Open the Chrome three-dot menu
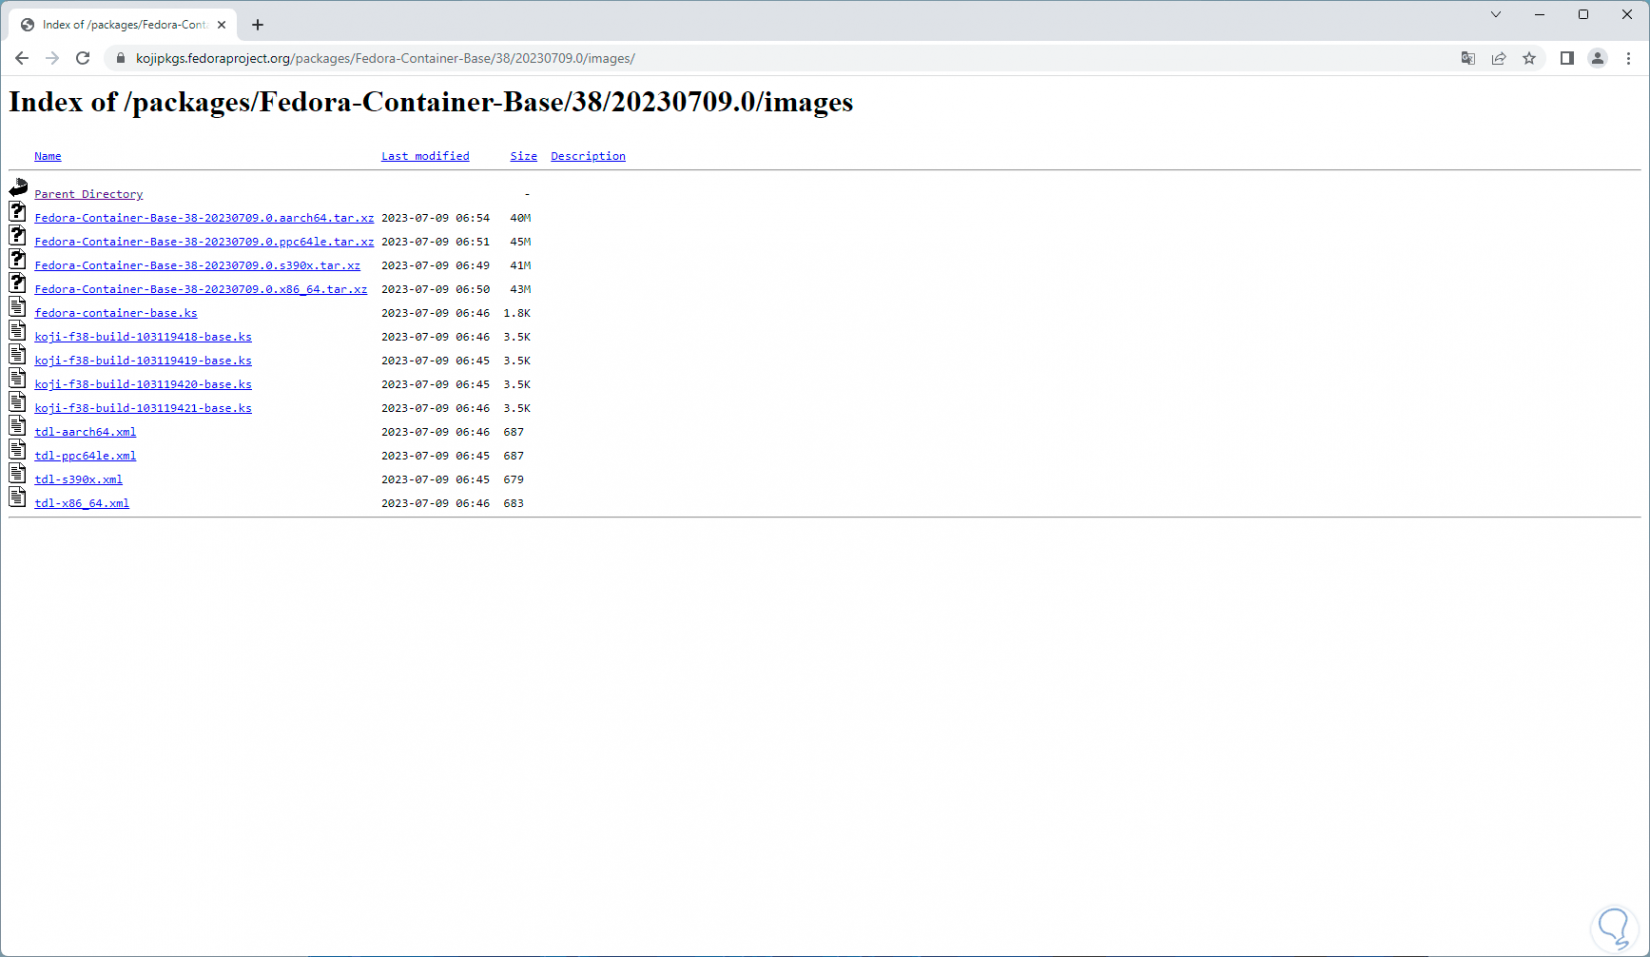 pyautogui.click(x=1628, y=58)
